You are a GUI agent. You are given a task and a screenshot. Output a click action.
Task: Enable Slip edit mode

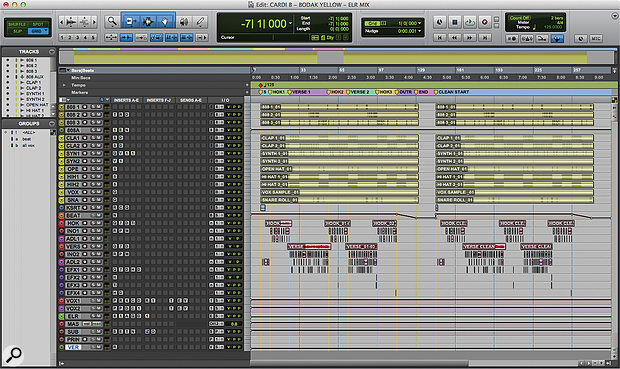pos(17,31)
